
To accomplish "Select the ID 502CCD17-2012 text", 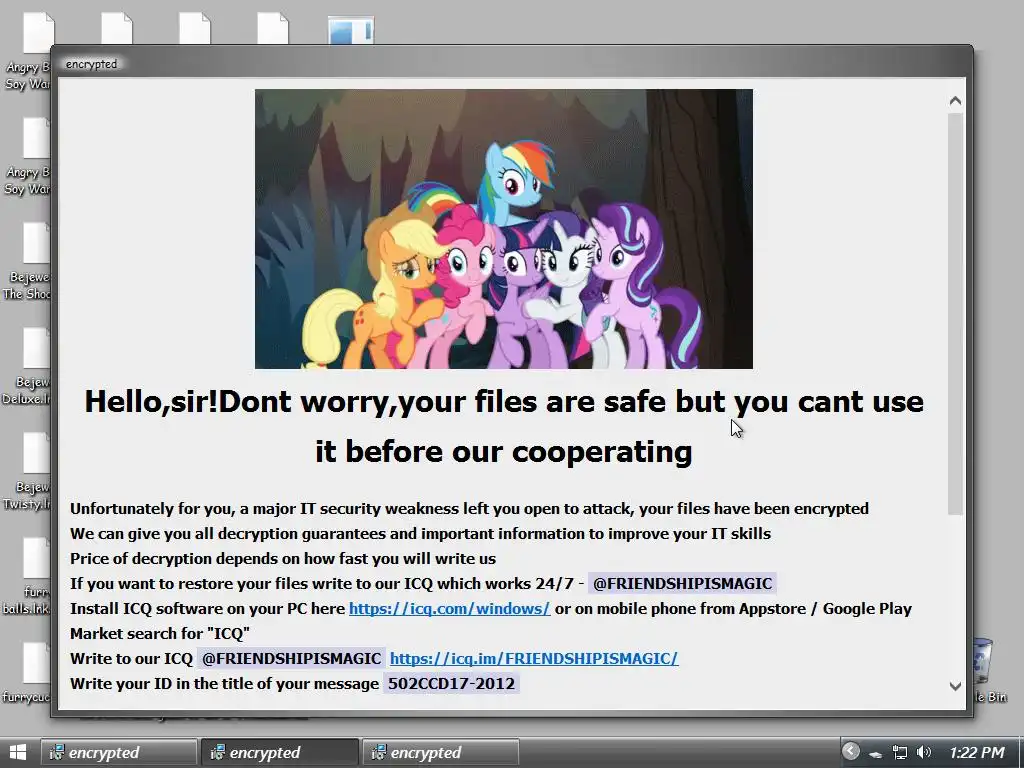I will [x=451, y=683].
